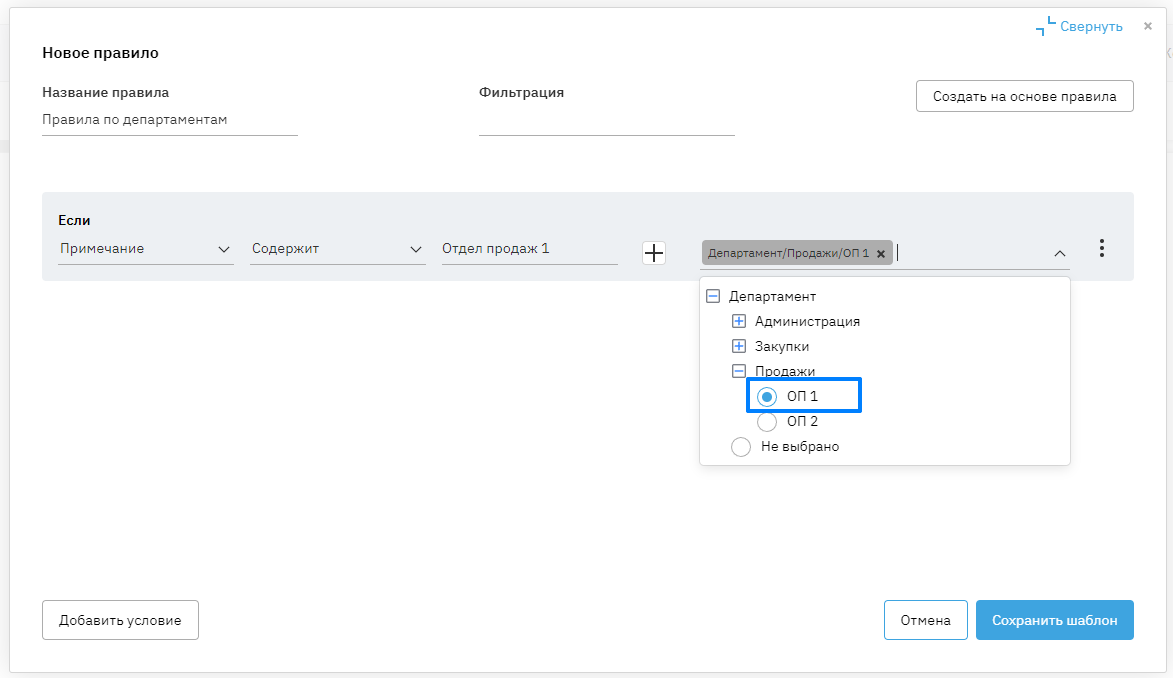
Task: Expand the Закупки tree node
Action: pos(739,346)
